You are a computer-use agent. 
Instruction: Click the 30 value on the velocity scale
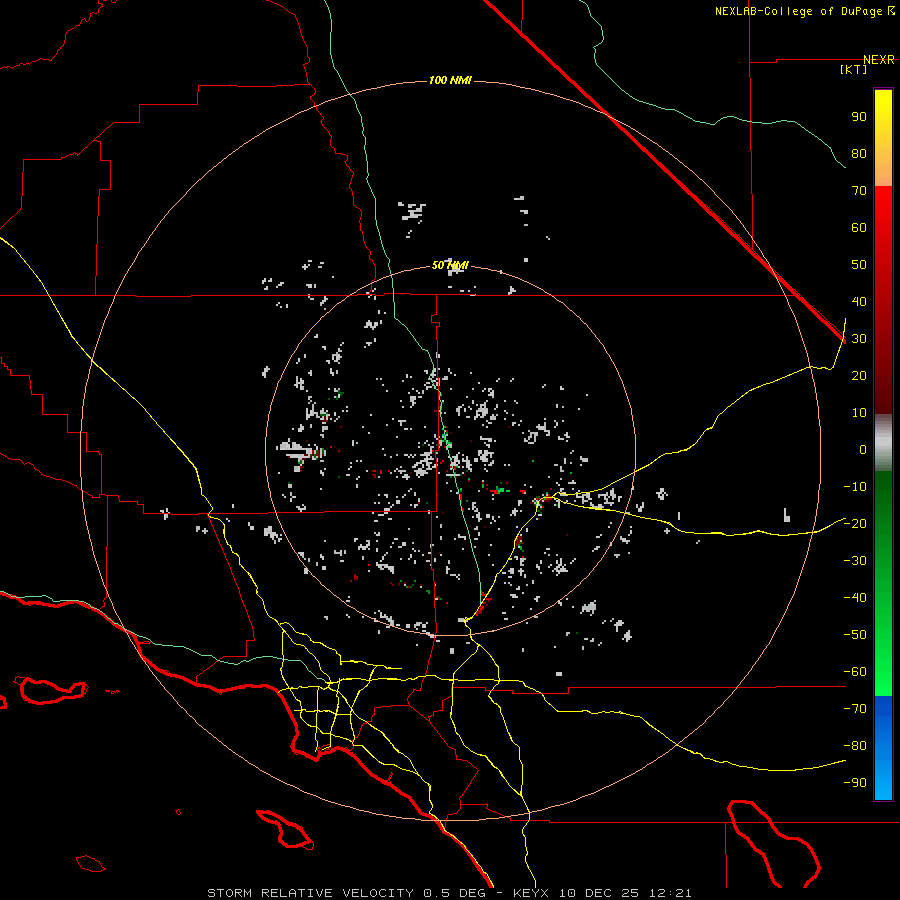[859, 339]
